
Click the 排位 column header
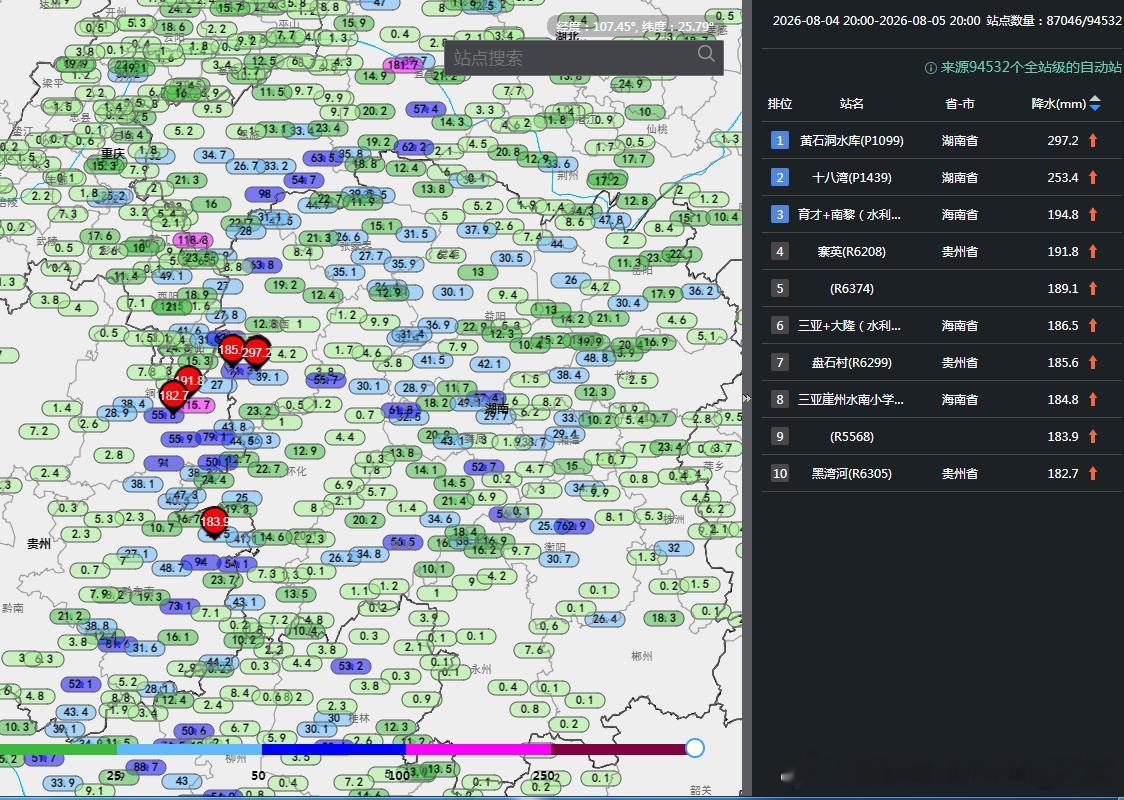[780, 104]
